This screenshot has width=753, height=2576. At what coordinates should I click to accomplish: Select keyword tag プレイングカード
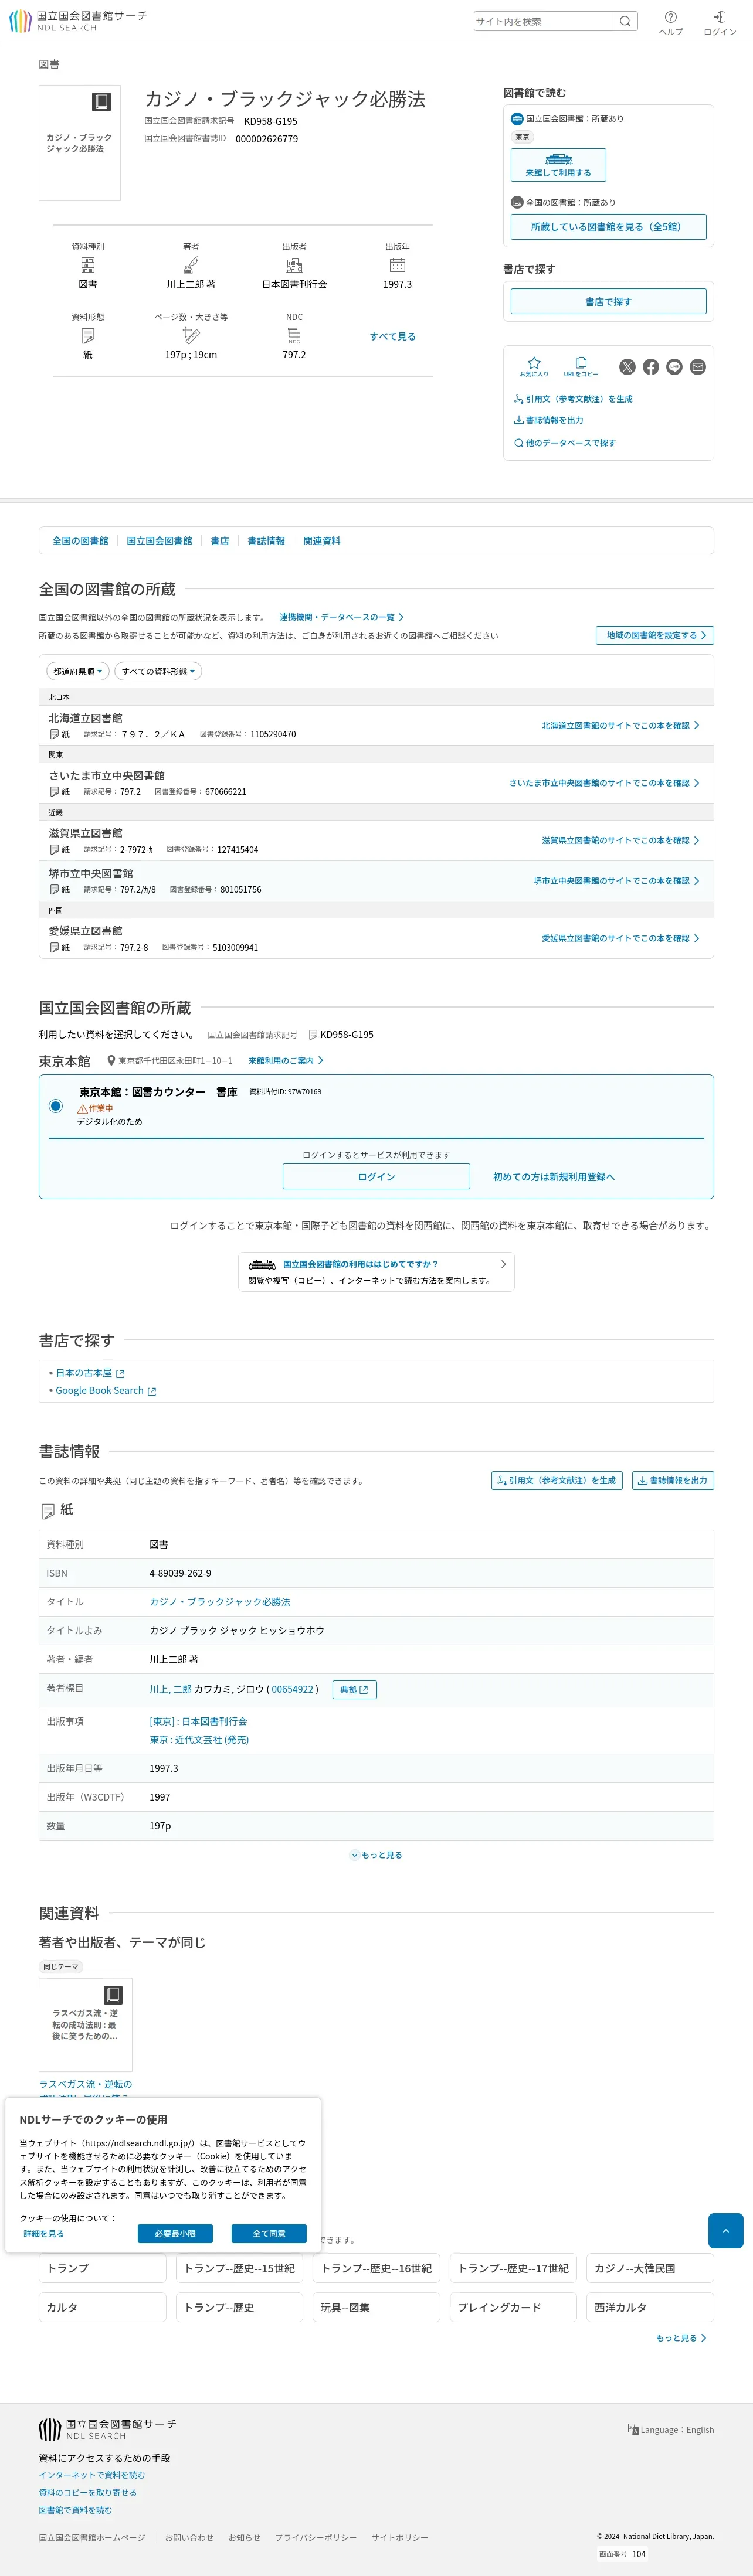tap(513, 2308)
